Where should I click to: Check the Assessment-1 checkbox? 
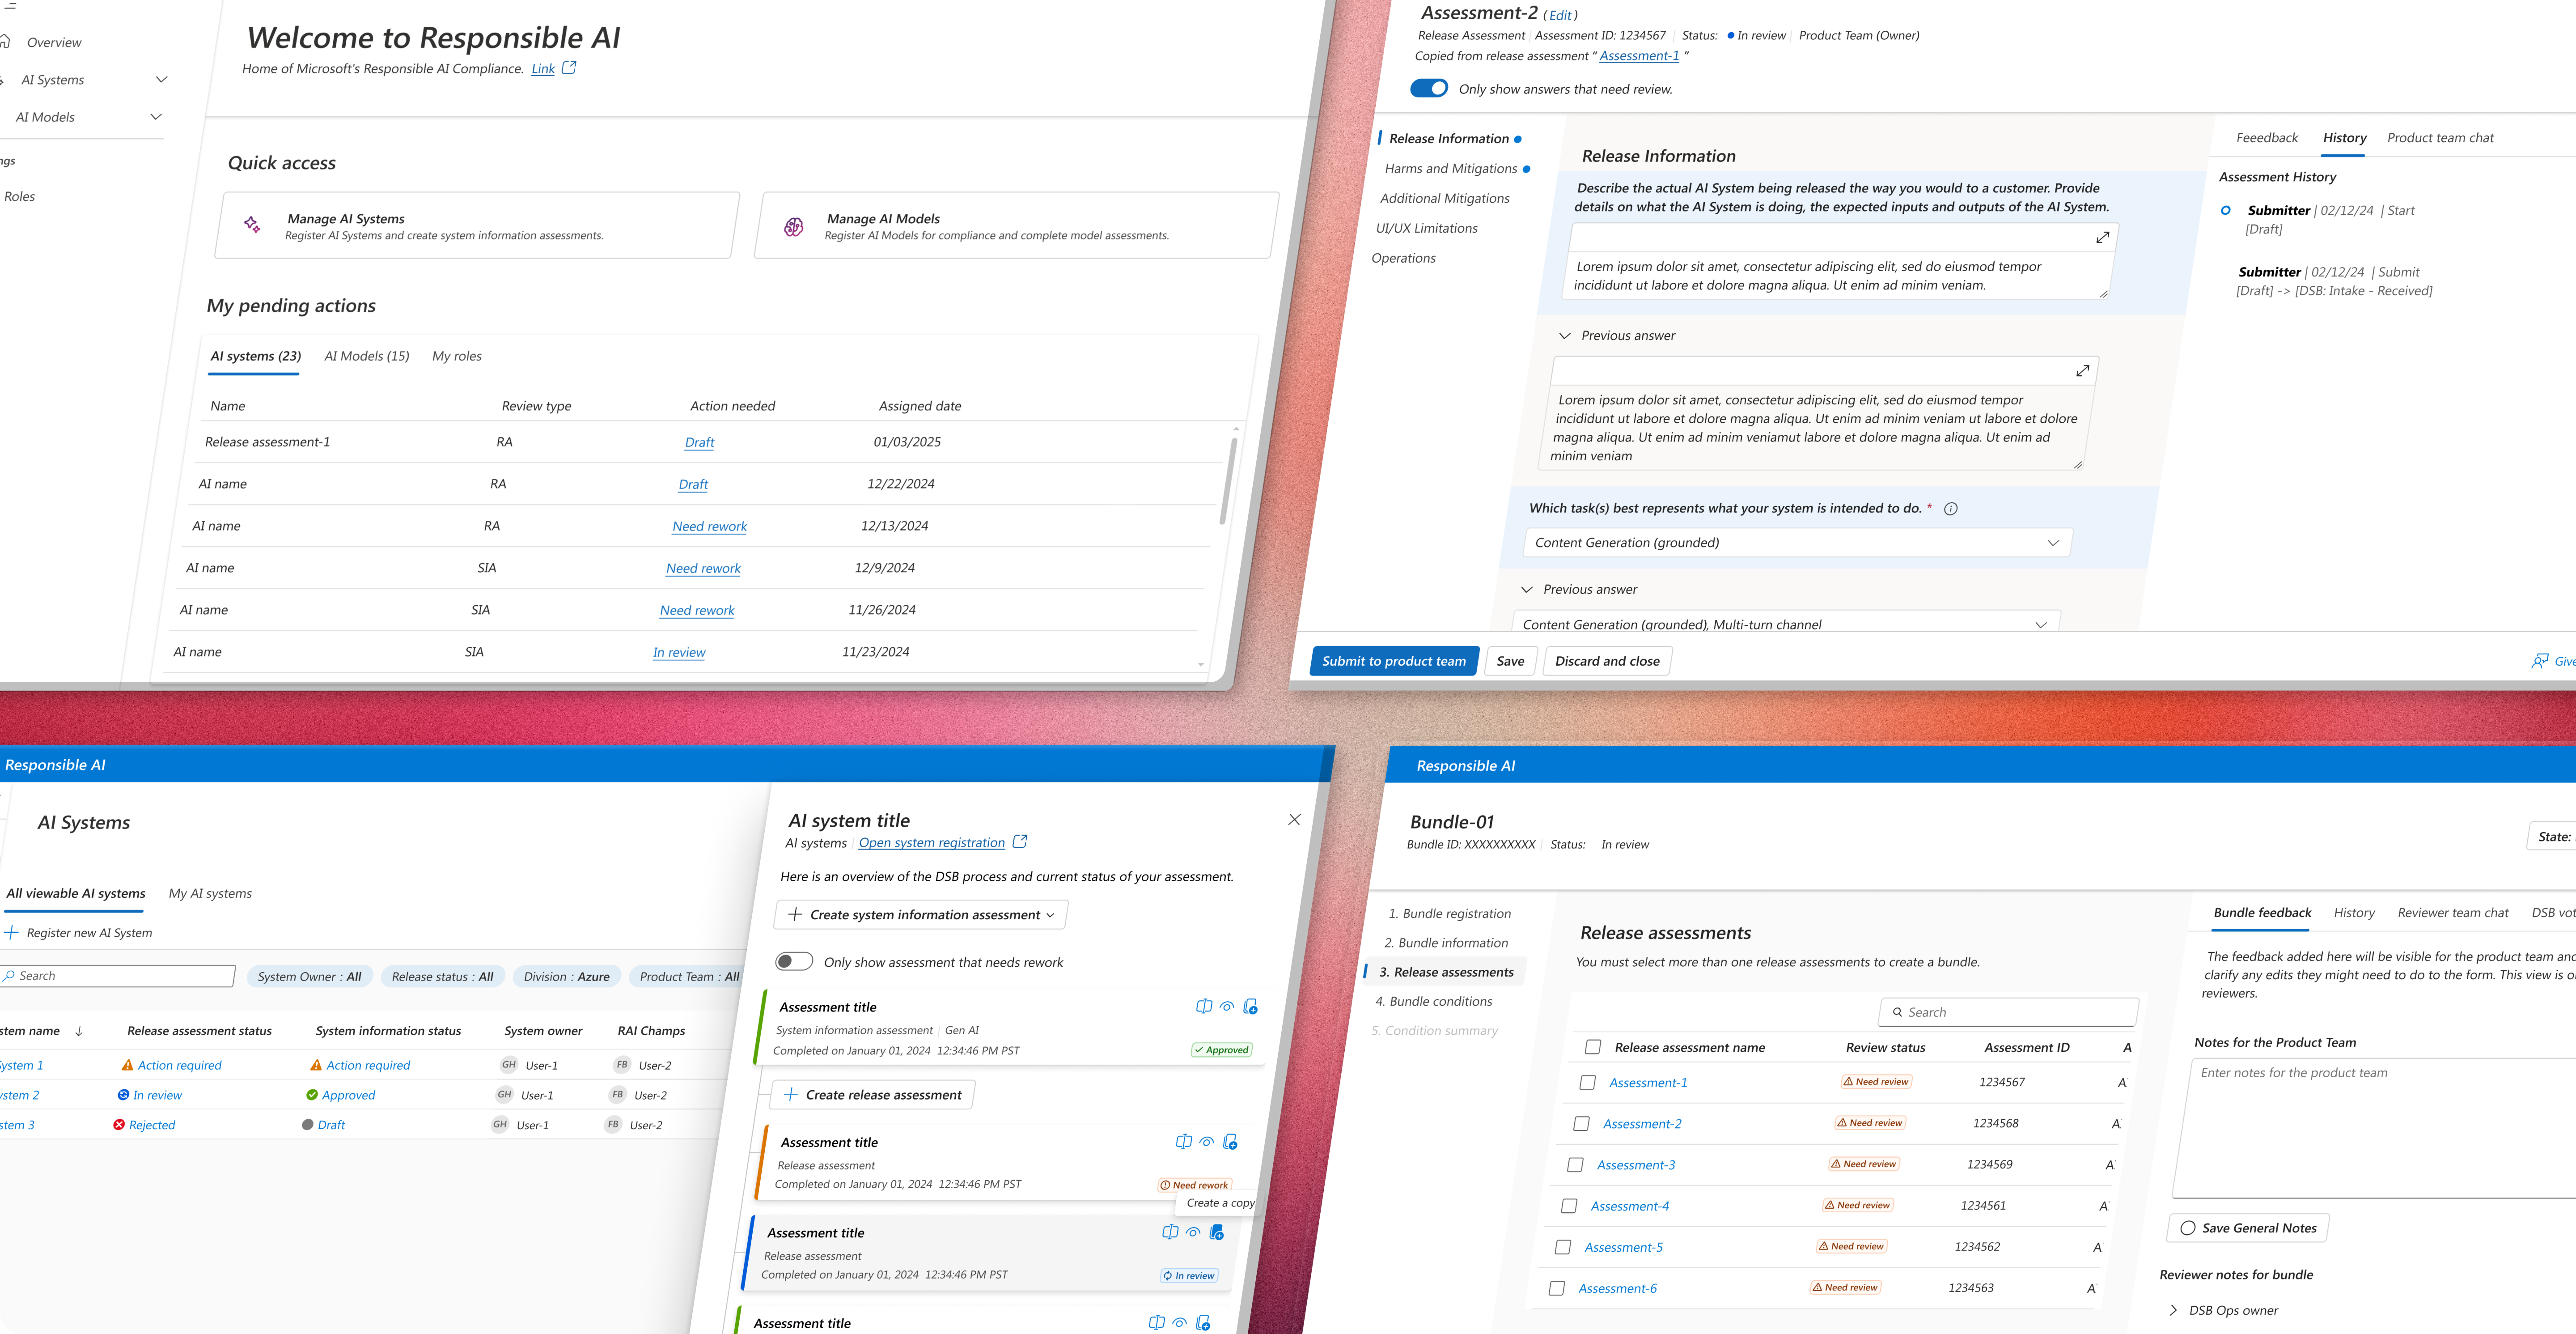pos(1587,1082)
